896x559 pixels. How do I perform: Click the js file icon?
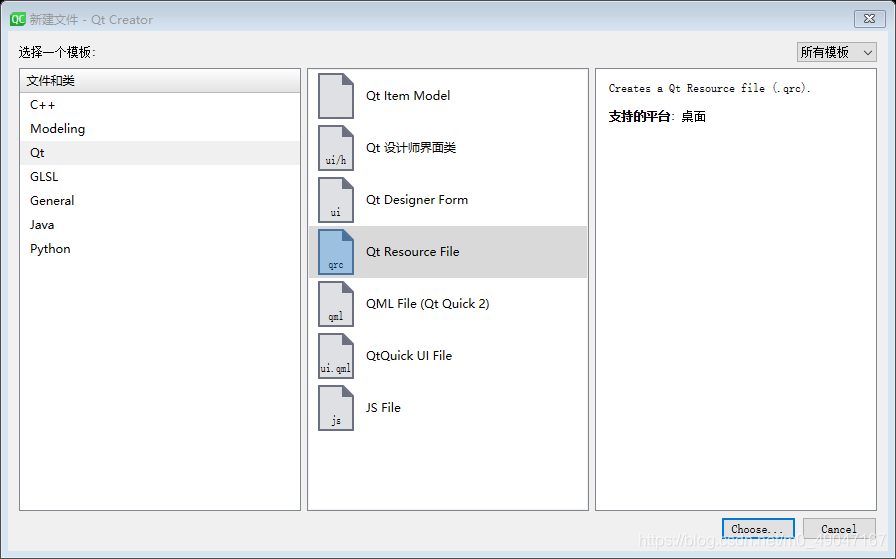point(336,408)
